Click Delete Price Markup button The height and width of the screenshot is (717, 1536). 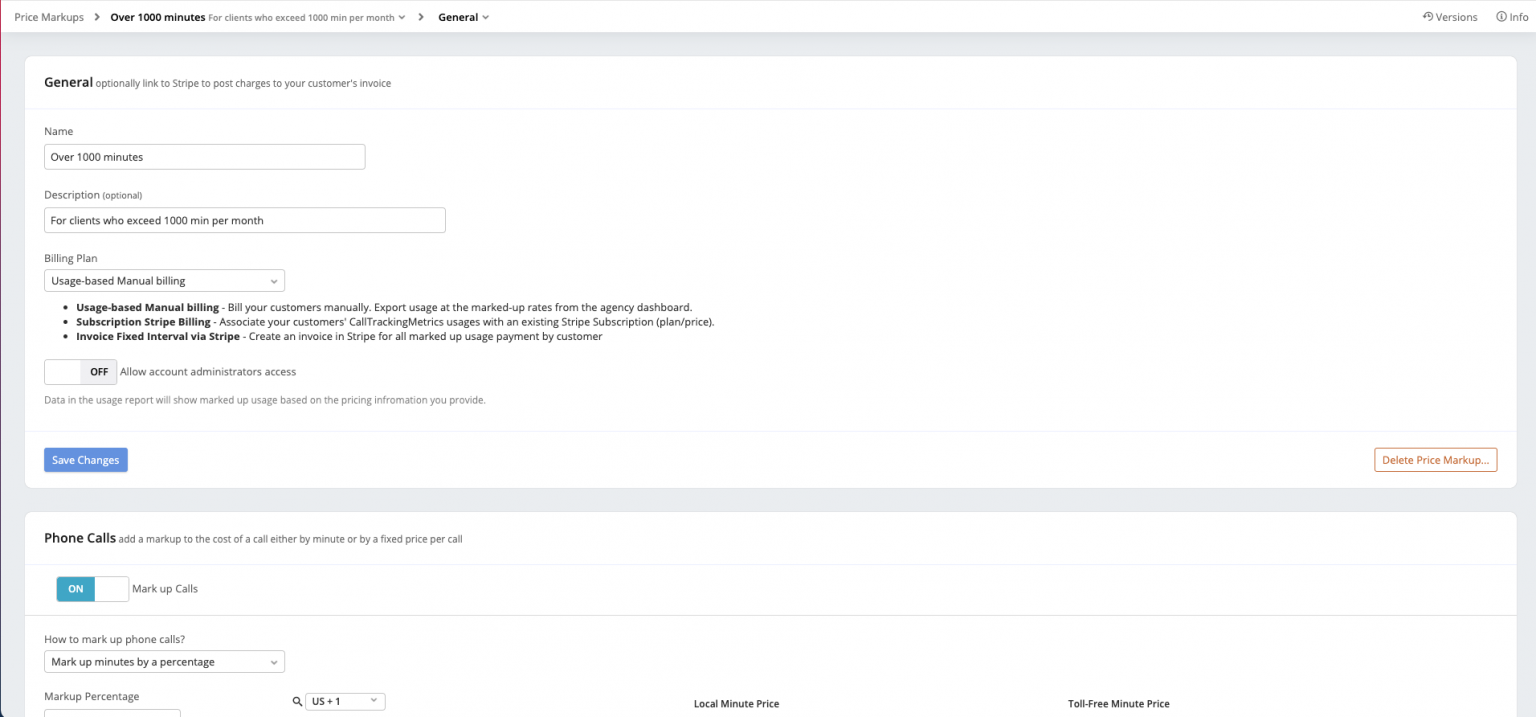(1435, 460)
